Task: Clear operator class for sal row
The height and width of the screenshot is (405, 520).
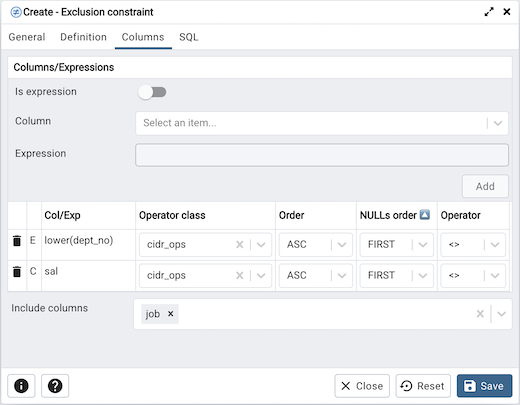Action: (x=239, y=276)
